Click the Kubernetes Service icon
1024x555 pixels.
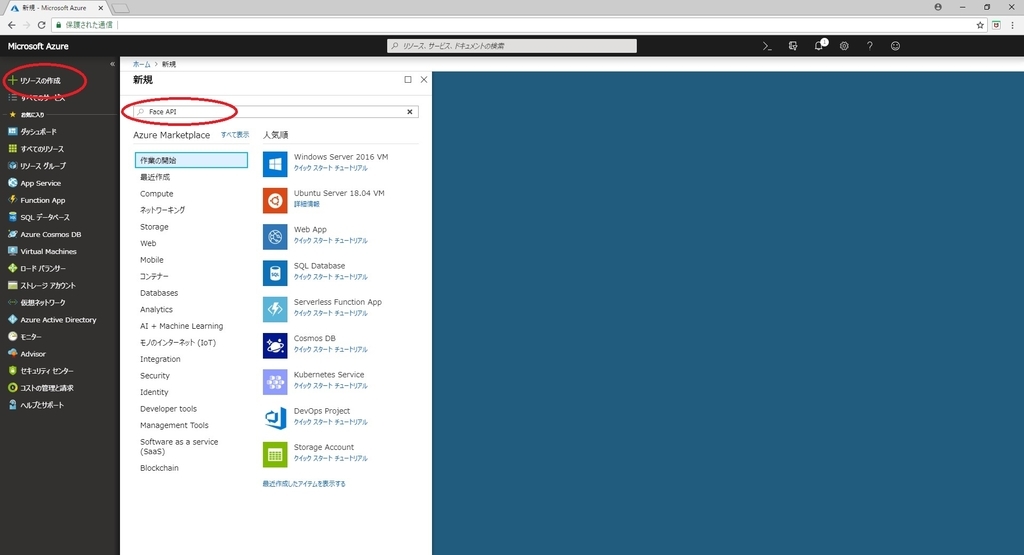(275, 382)
